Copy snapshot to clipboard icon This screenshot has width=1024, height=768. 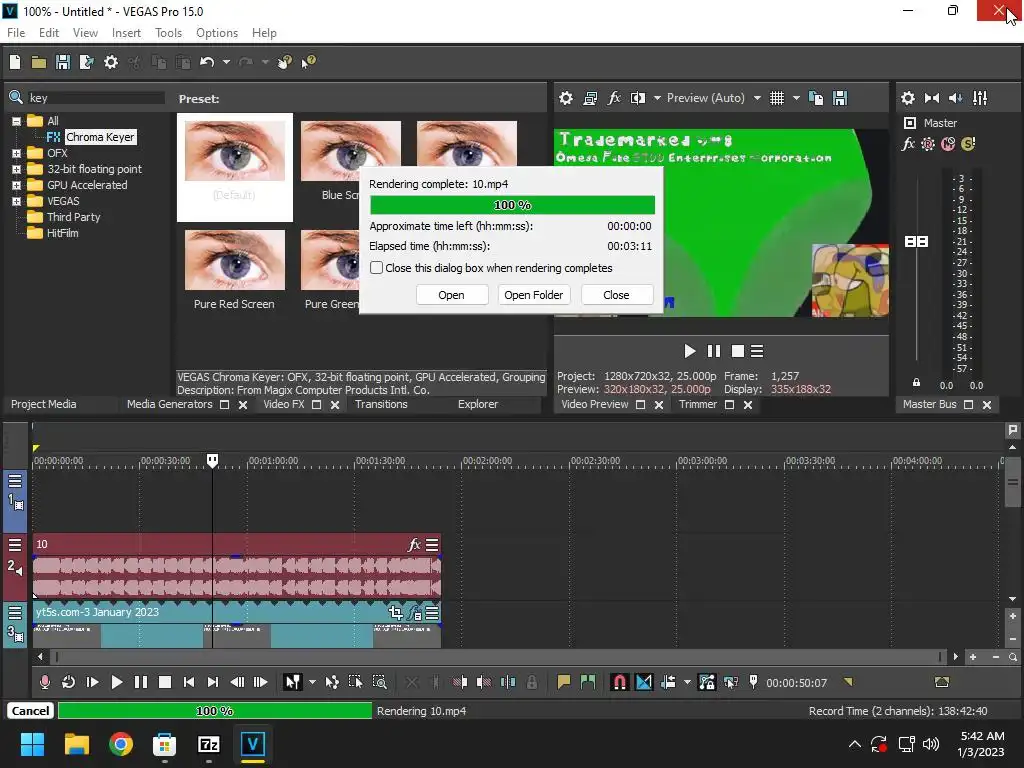(x=816, y=98)
